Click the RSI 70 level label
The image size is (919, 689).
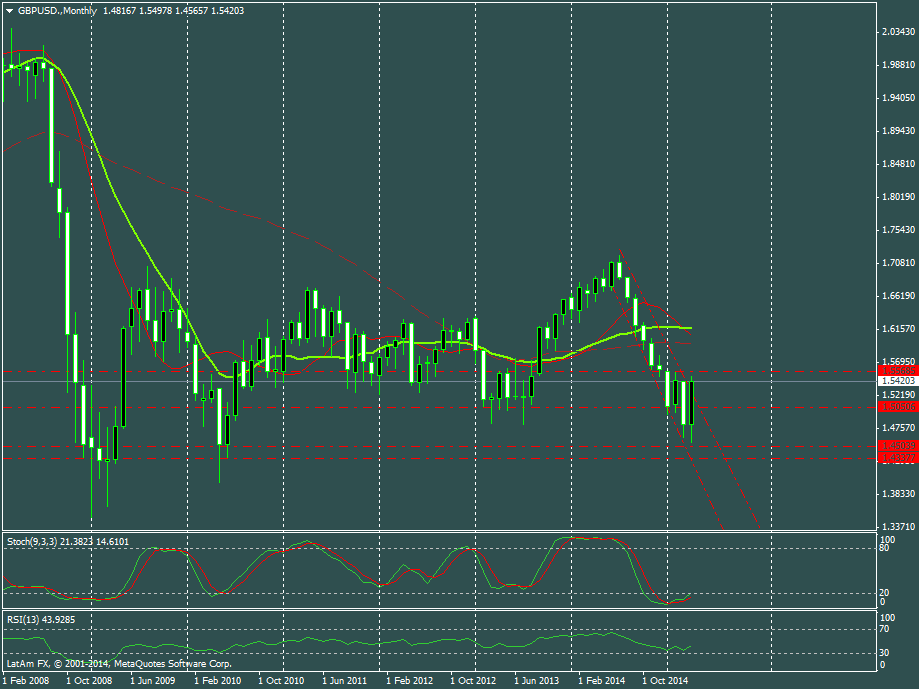[x=883, y=630]
